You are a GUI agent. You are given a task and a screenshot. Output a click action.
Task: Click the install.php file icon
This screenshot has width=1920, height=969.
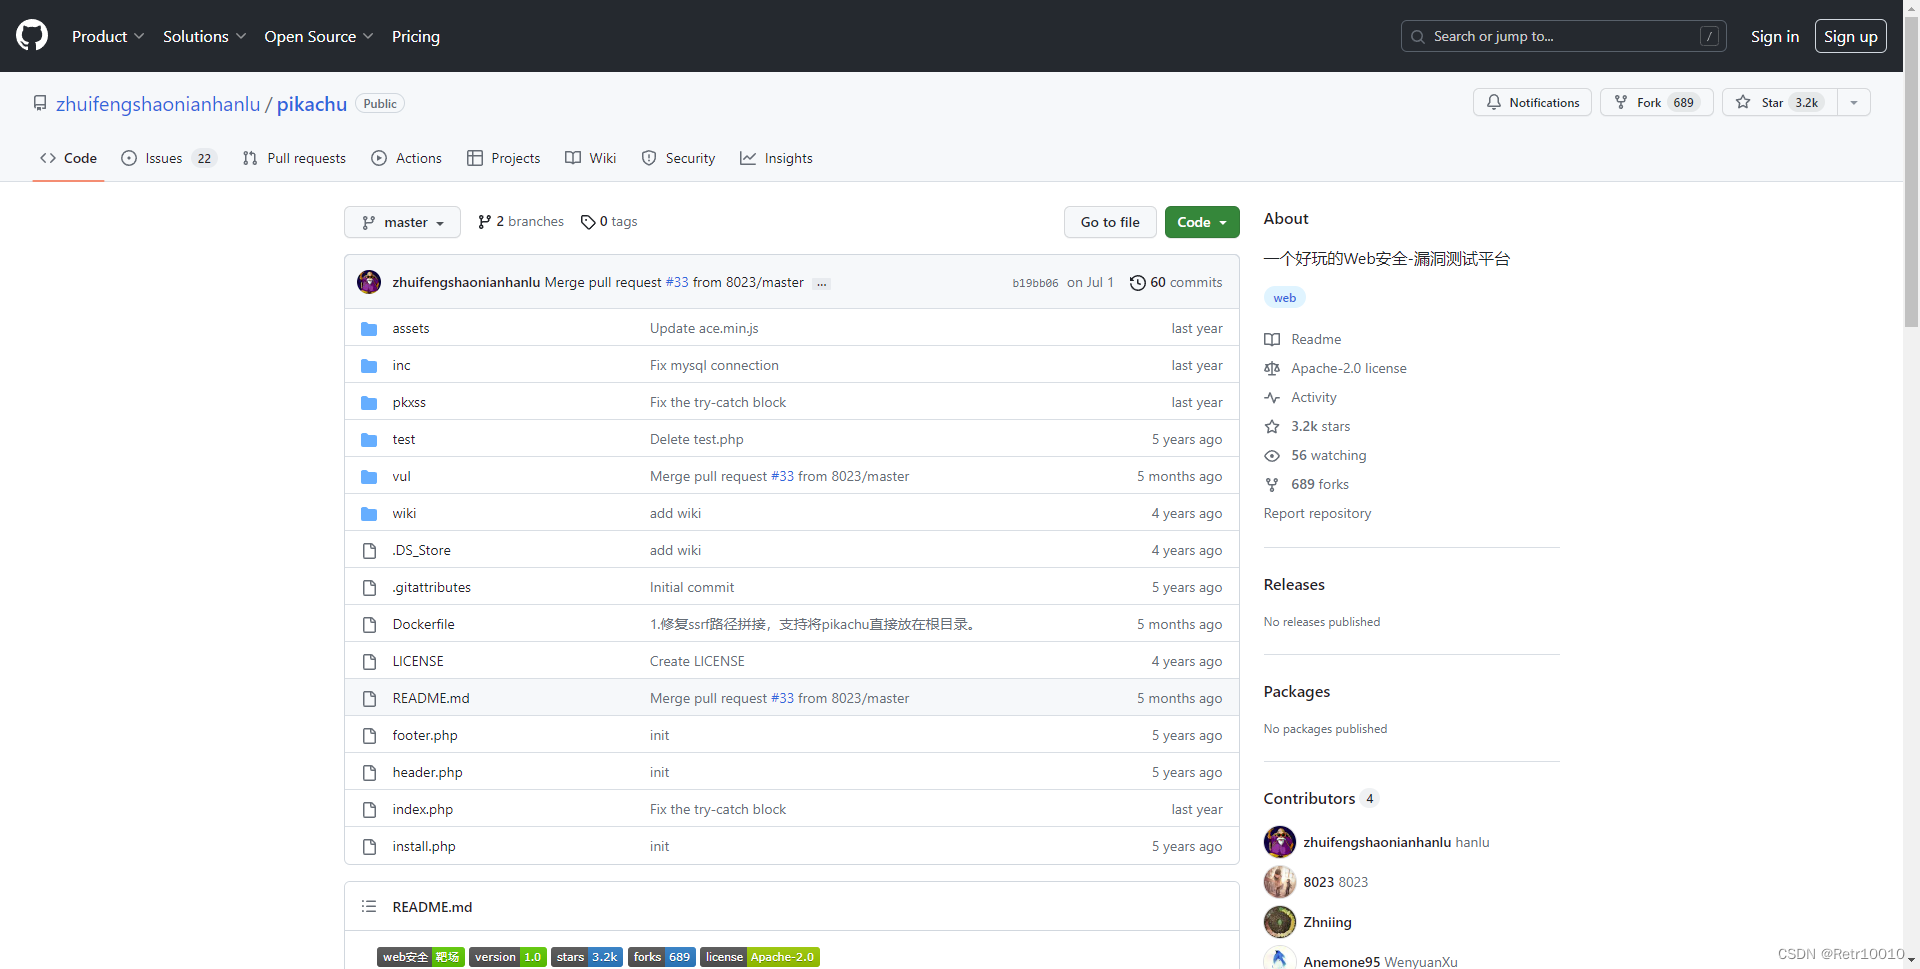[369, 847]
